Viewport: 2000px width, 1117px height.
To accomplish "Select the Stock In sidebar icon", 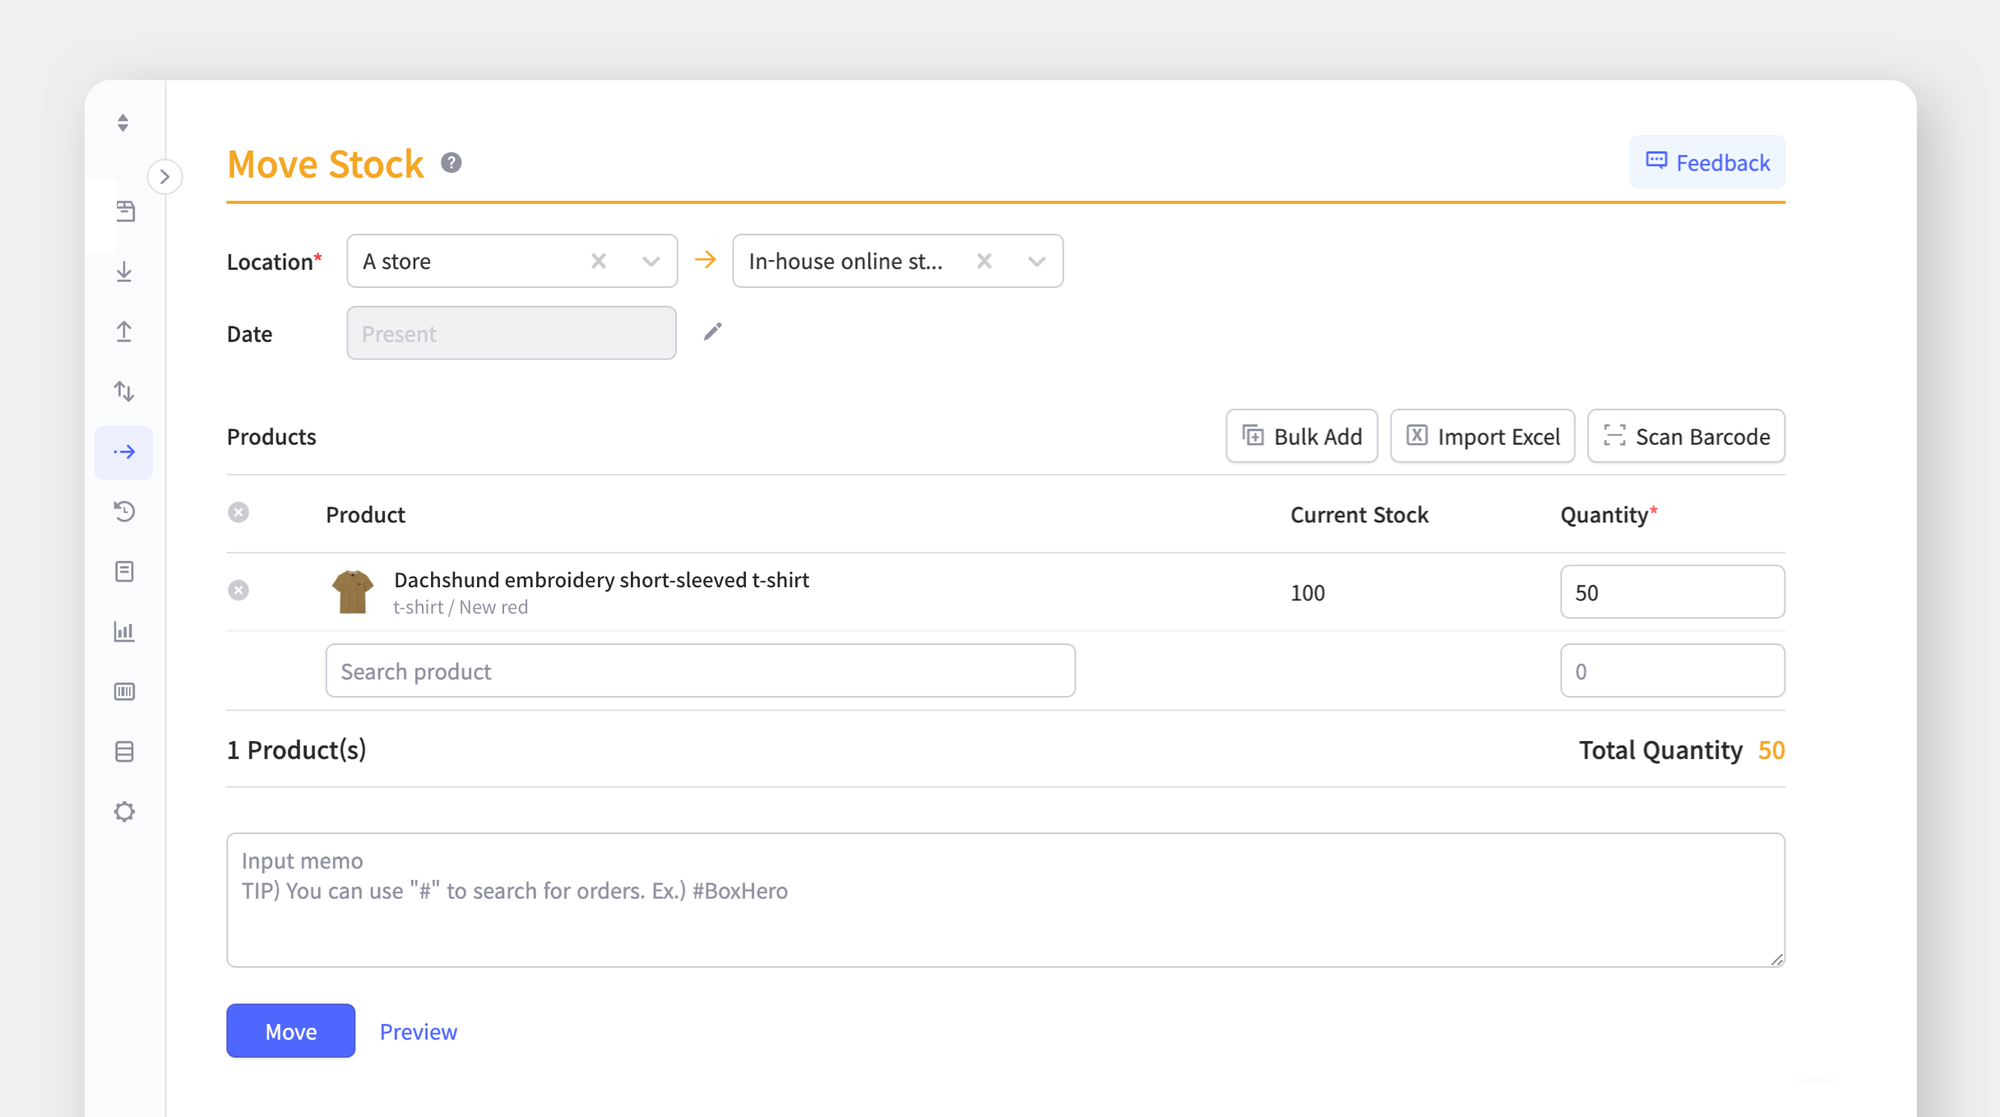I will coord(124,271).
